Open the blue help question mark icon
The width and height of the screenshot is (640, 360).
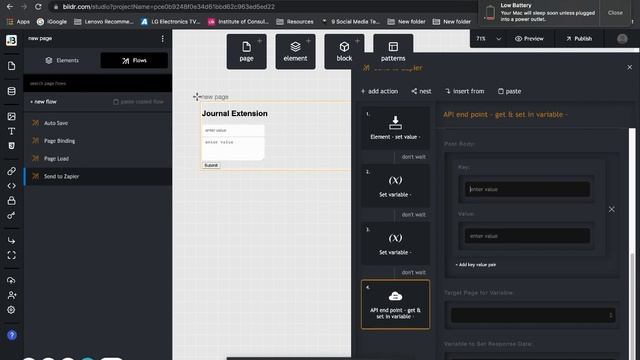(11, 335)
